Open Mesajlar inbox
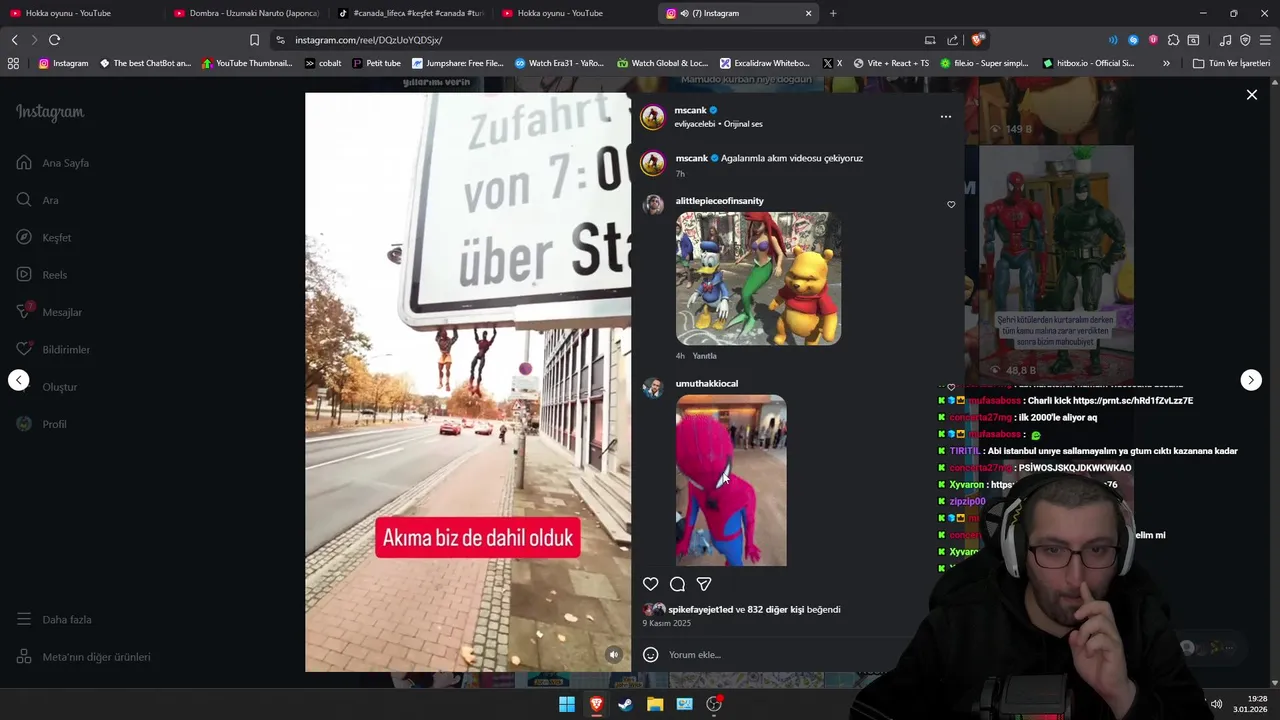 (49, 312)
